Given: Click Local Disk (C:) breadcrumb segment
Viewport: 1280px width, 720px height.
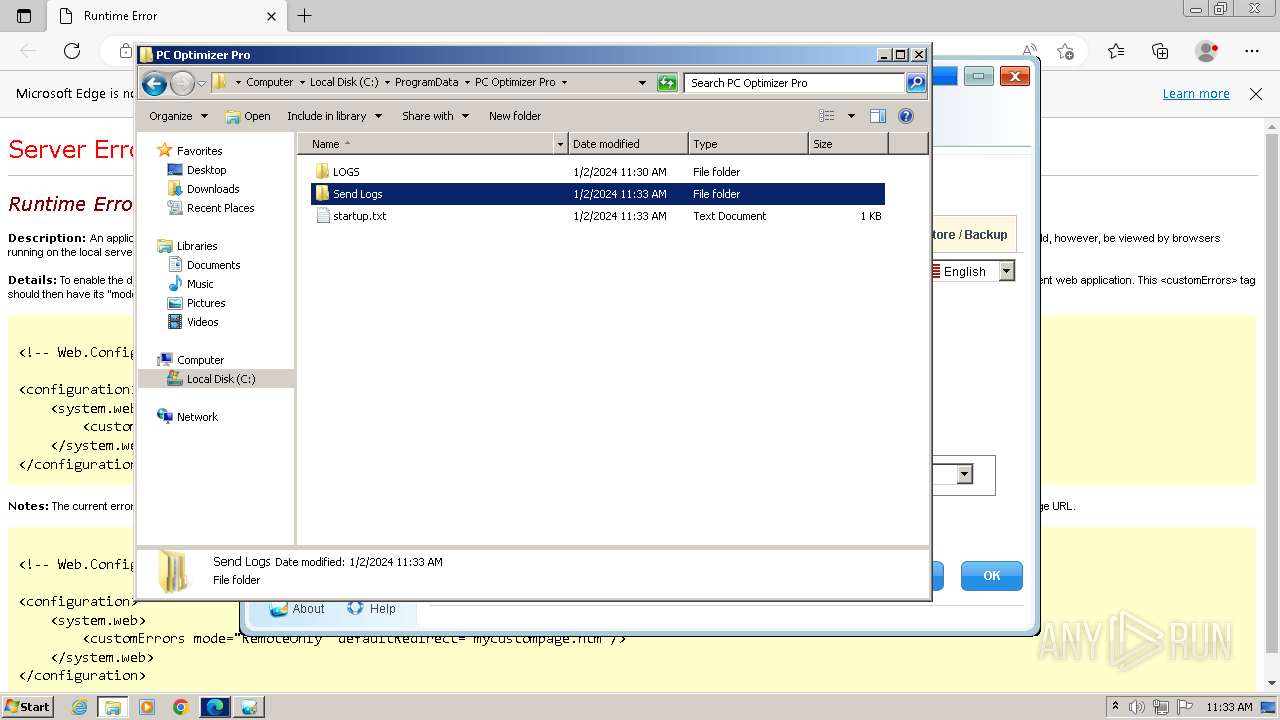Looking at the screenshot, I should 344,83.
